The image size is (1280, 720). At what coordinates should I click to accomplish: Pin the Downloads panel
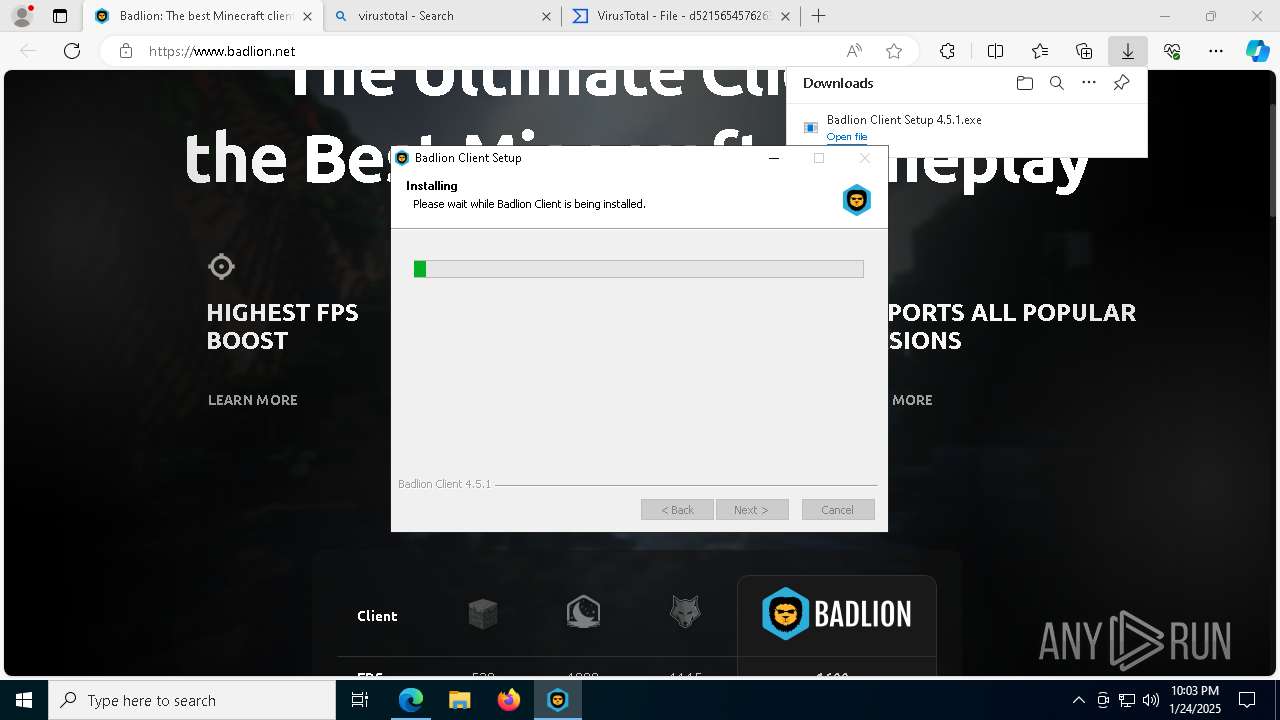click(1121, 83)
